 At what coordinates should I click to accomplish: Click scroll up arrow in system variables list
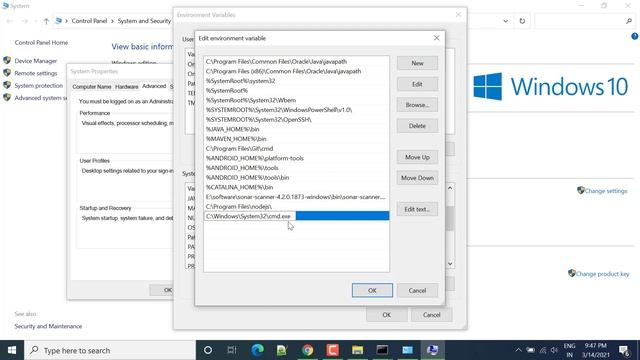(450, 188)
